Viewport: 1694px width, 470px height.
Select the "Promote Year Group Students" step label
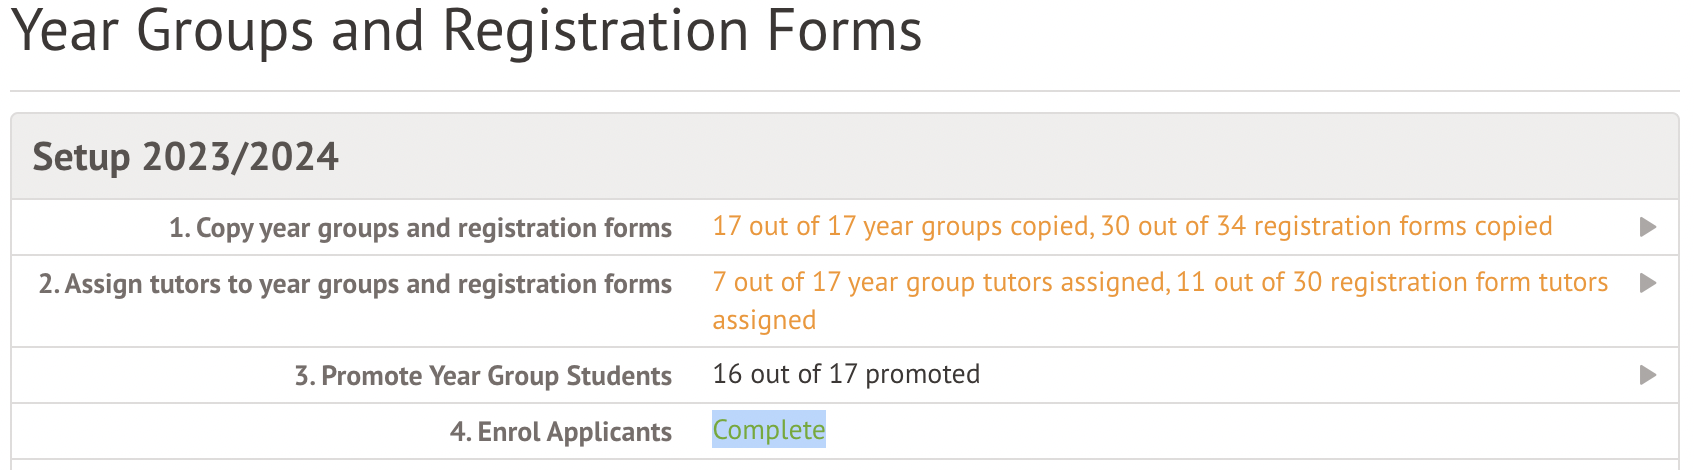pyautogui.click(x=496, y=377)
